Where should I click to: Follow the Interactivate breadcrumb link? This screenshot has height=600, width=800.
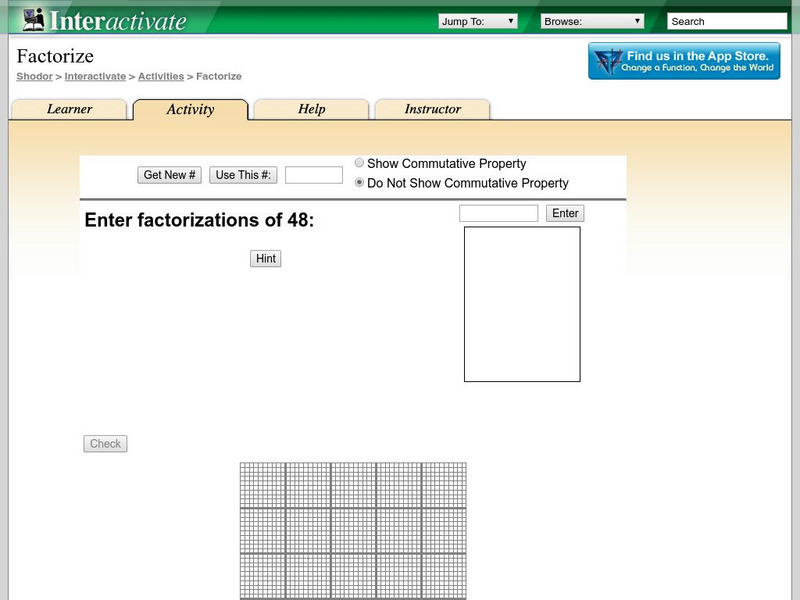click(x=95, y=77)
